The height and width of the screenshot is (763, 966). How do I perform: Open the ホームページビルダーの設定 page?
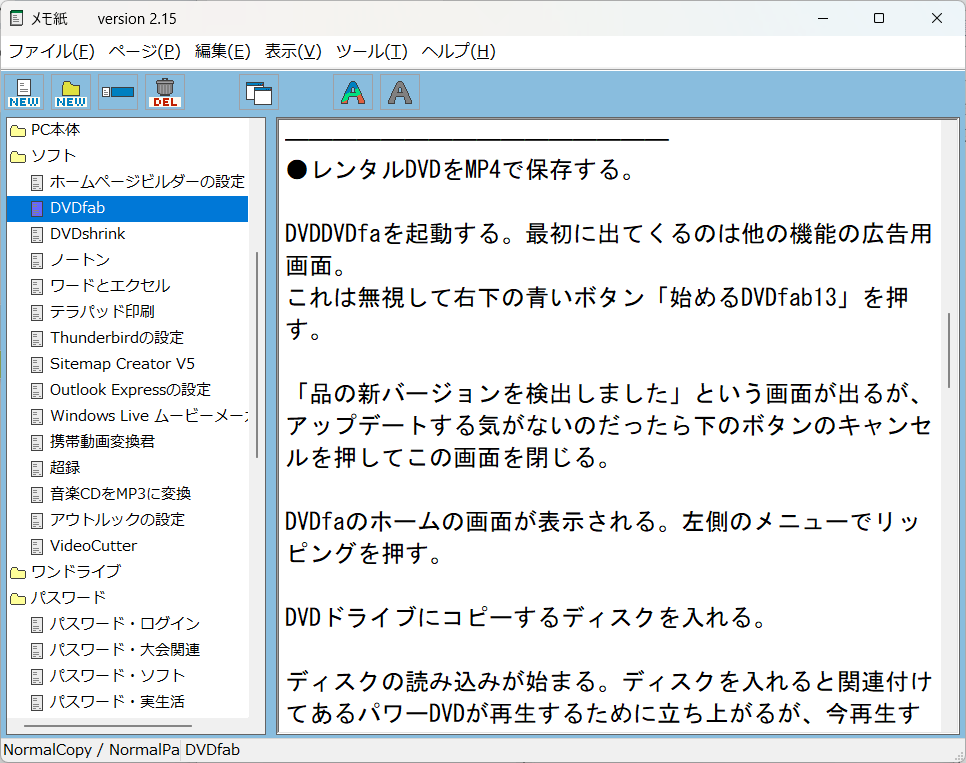pos(147,182)
